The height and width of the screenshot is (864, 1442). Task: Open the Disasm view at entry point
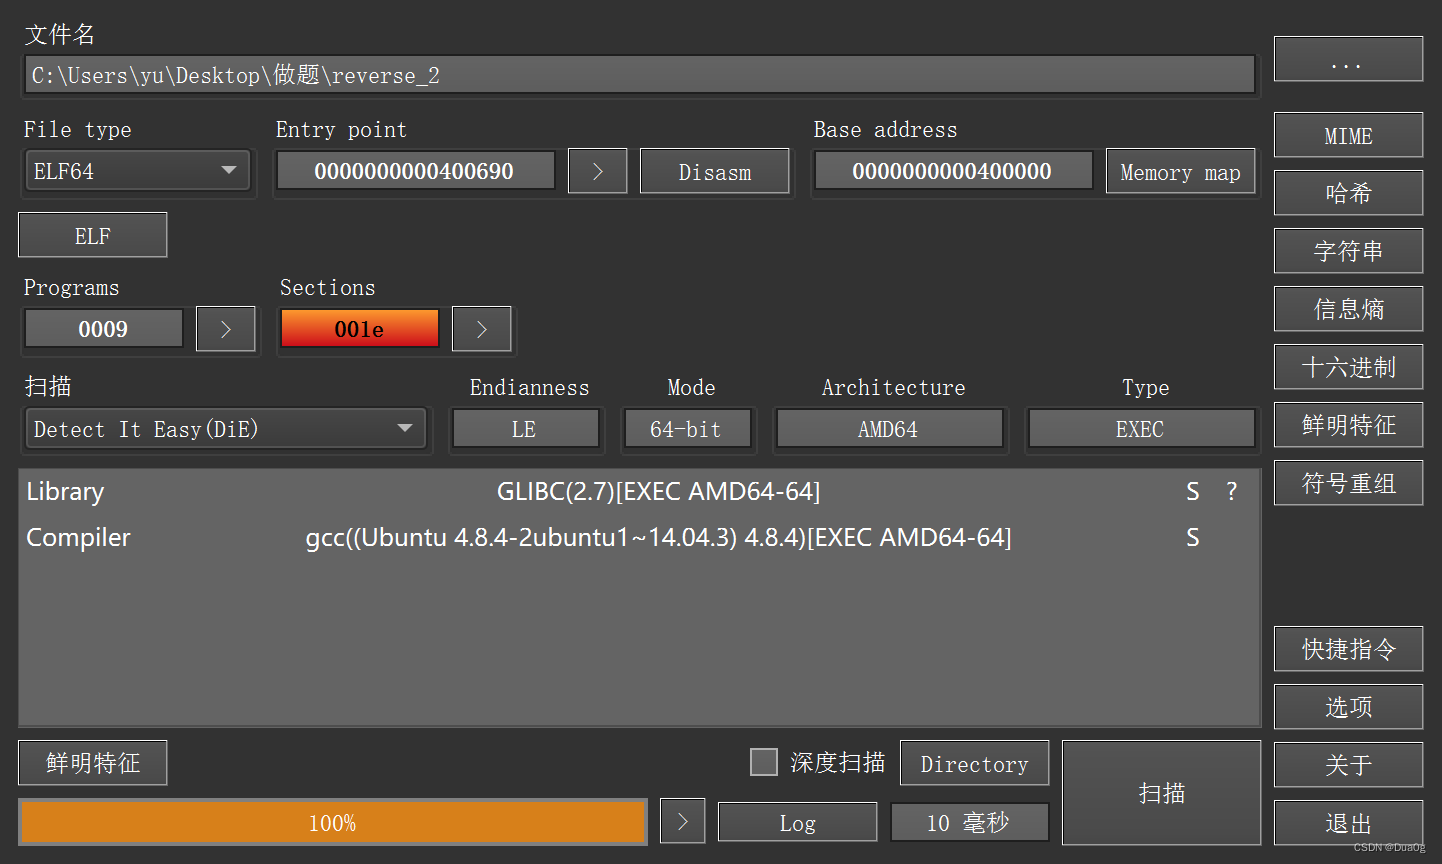coord(714,171)
